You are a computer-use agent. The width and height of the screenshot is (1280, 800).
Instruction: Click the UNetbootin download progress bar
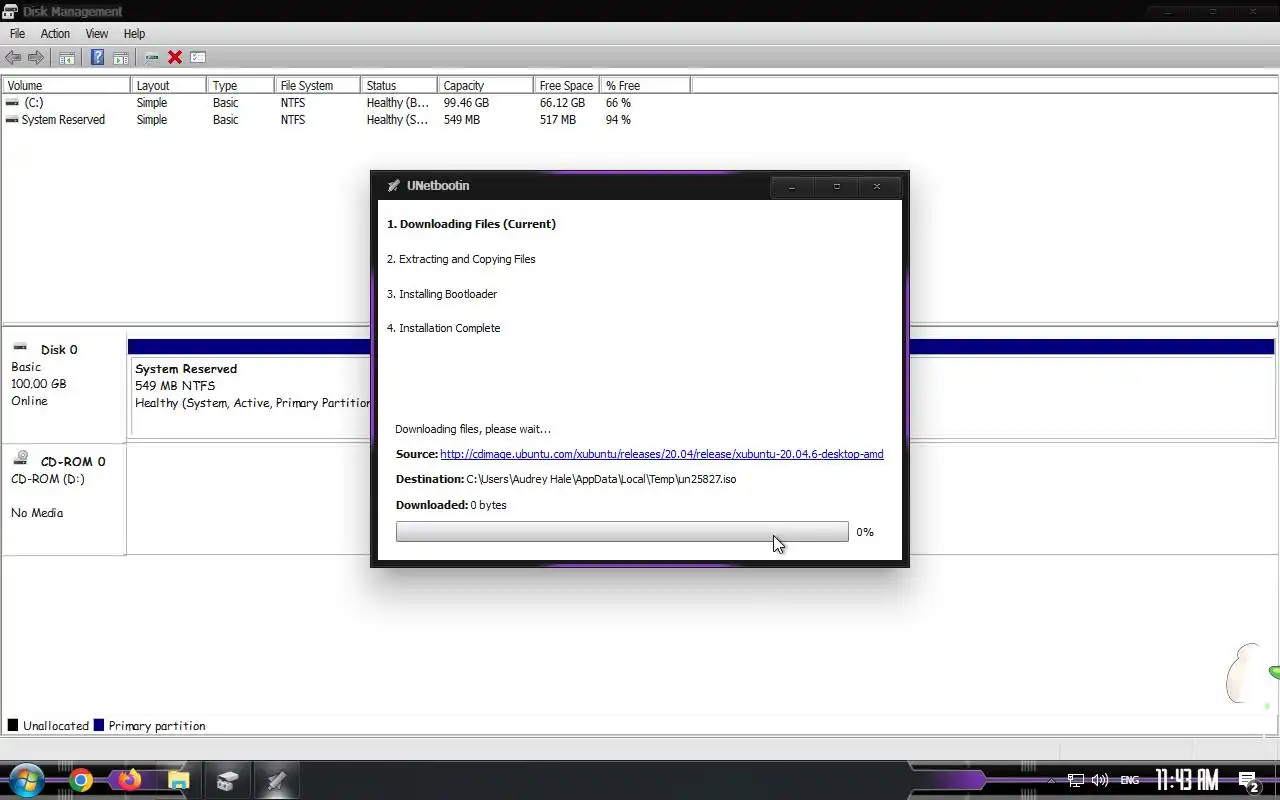[x=622, y=532]
